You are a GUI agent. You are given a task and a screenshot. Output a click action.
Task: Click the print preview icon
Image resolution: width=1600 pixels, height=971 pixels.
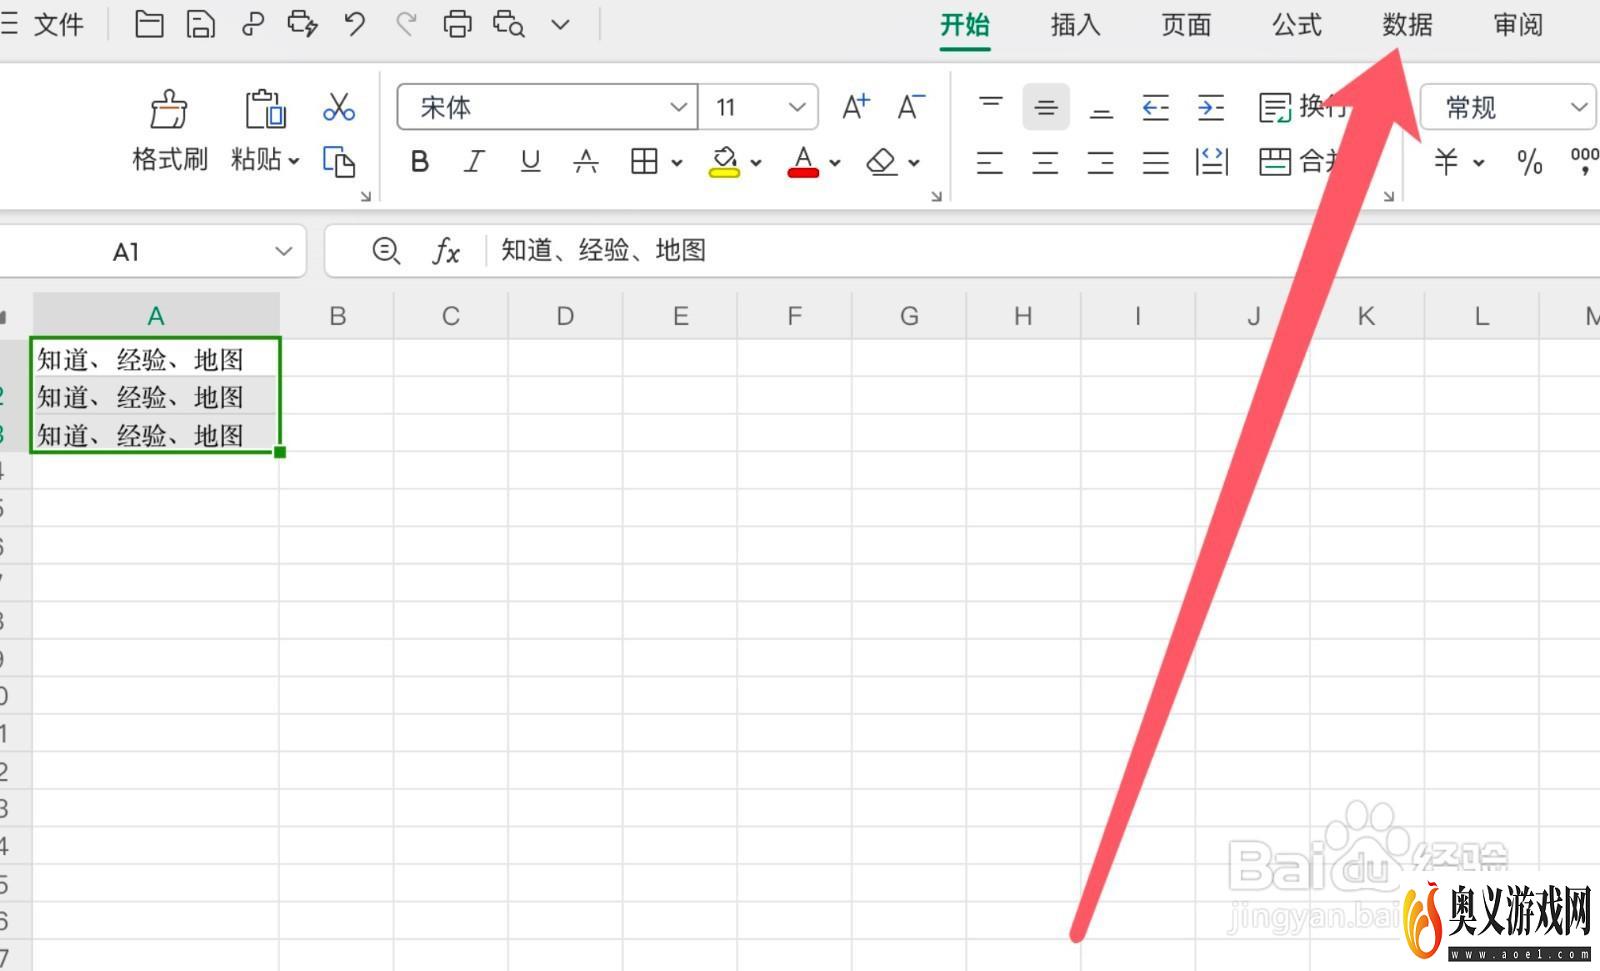(508, 24)
